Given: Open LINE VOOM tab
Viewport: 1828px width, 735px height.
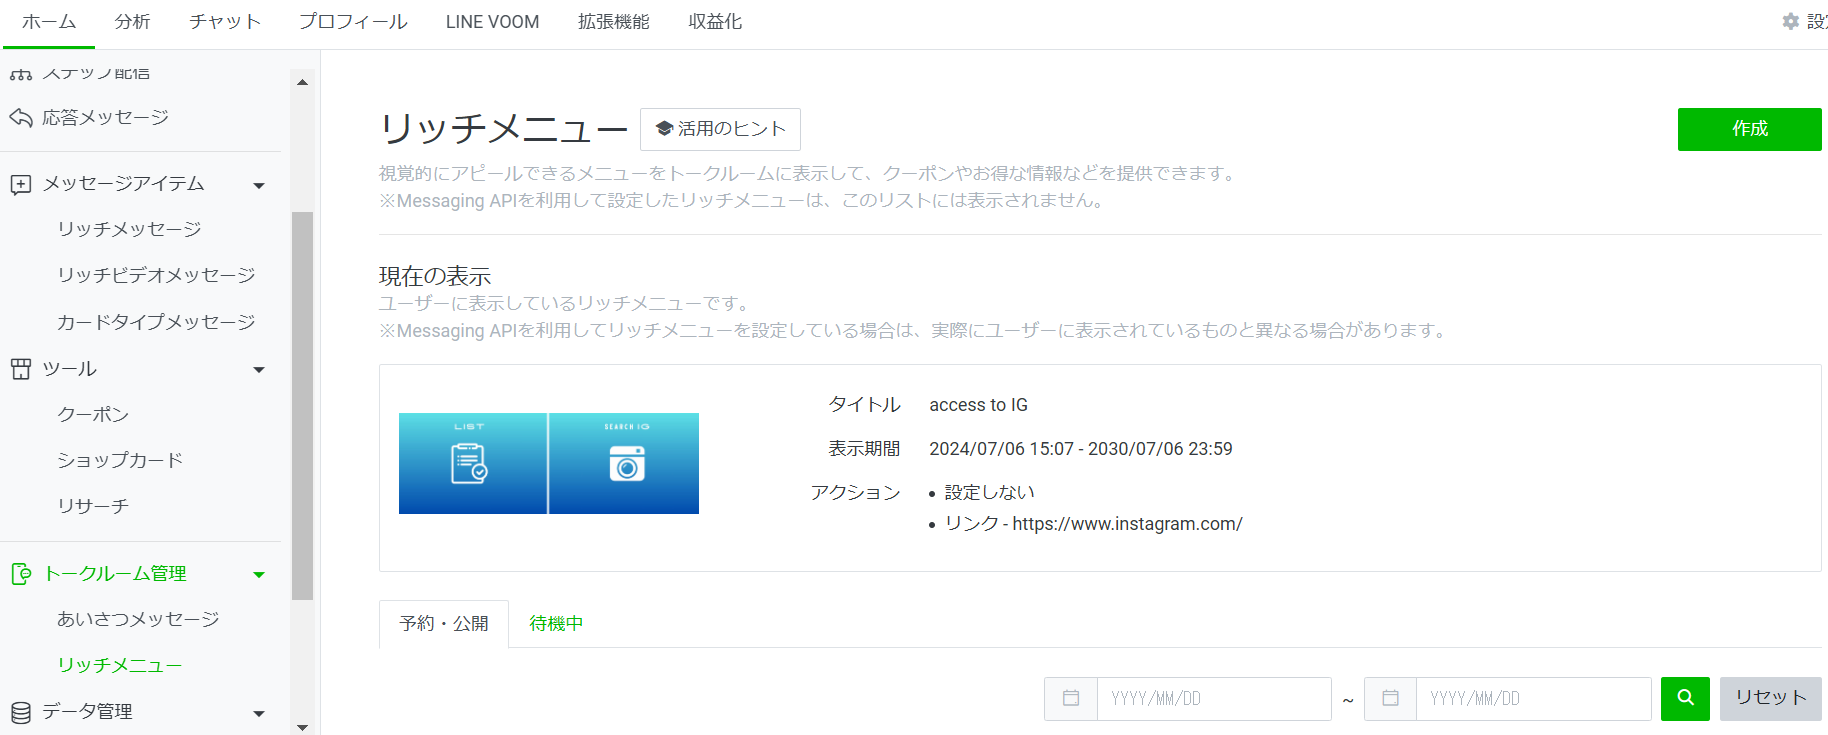Looking at the screenshot, I should click(492, 22).
